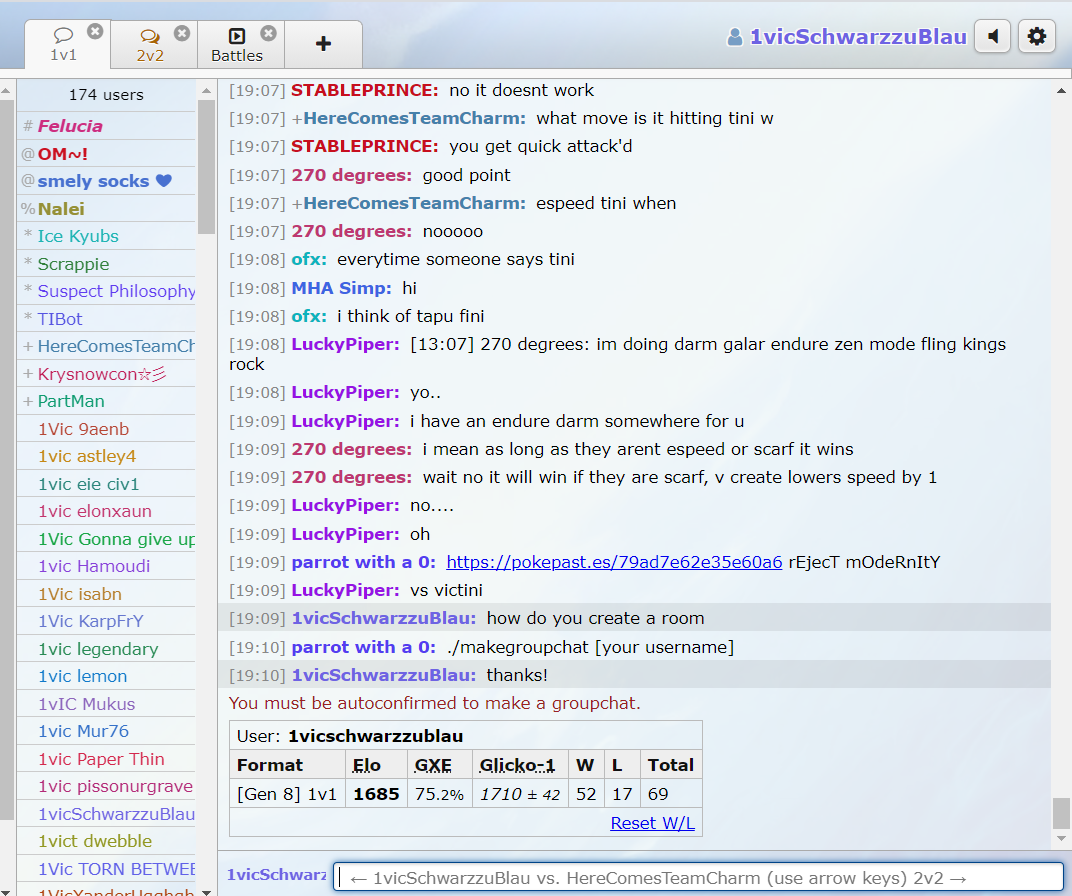
Task: Select 1Vic isabn in user list
Action: (x=106, y=594)
